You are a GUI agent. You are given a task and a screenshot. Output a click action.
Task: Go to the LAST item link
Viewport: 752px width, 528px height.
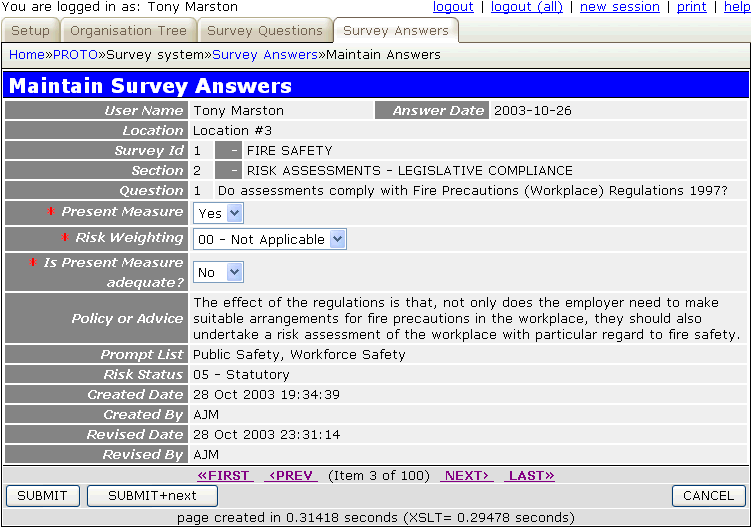tap(531, 476)
